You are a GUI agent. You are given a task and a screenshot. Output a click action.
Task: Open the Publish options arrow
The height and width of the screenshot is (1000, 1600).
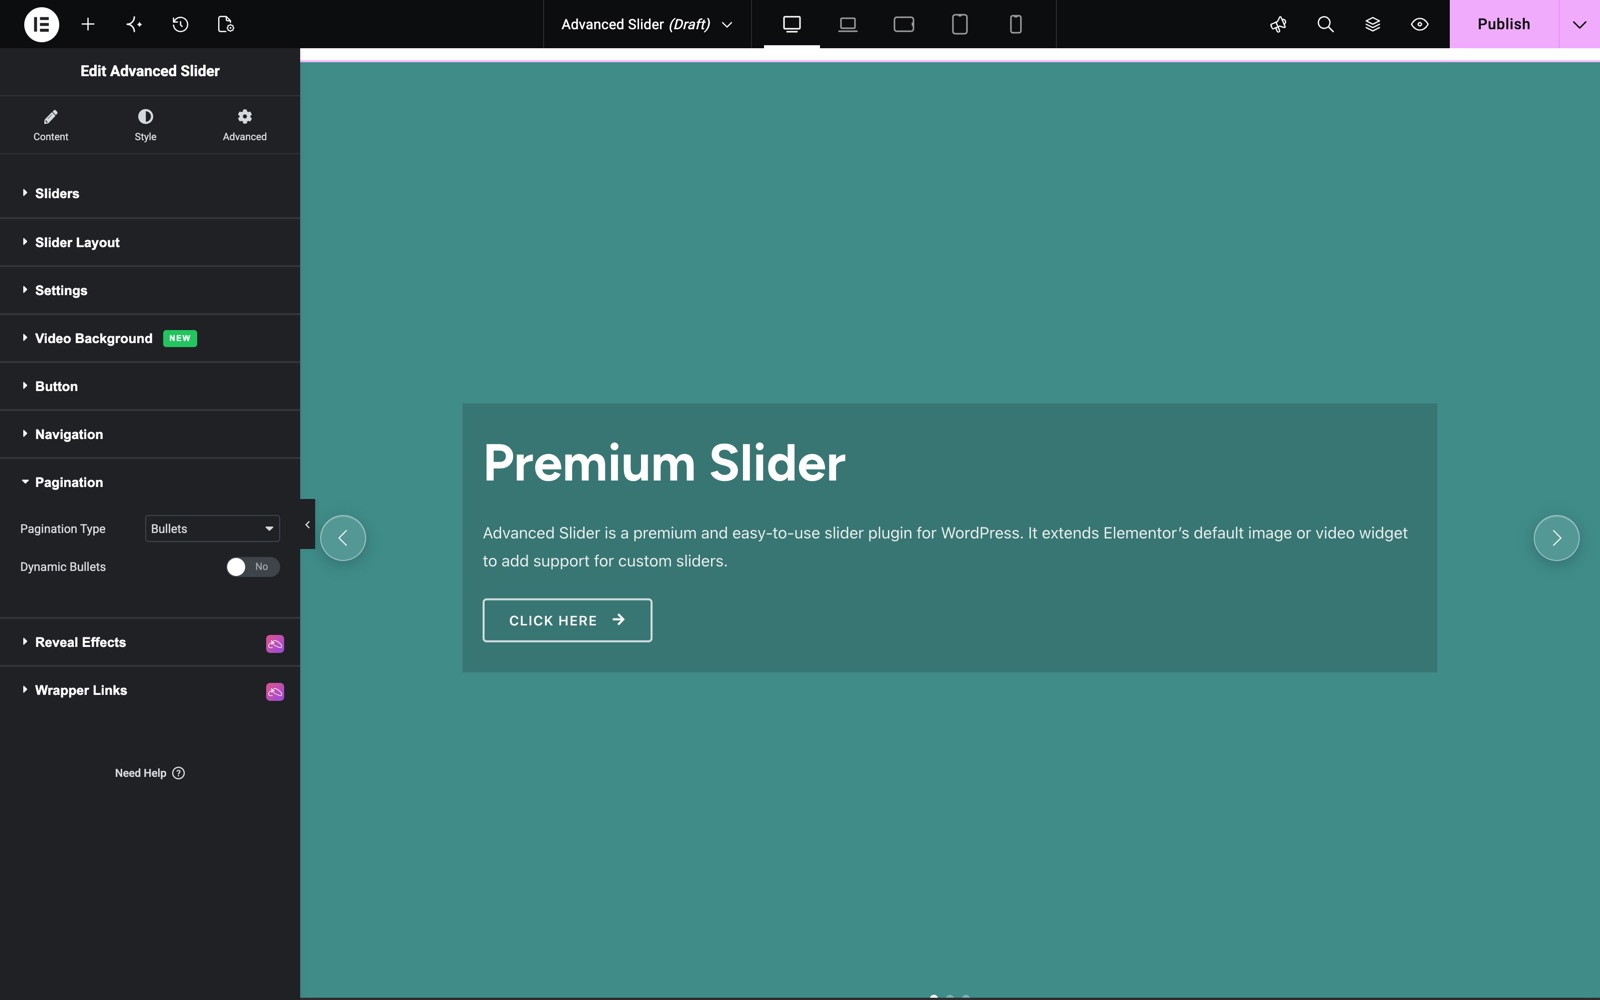tap(1579, 24)
